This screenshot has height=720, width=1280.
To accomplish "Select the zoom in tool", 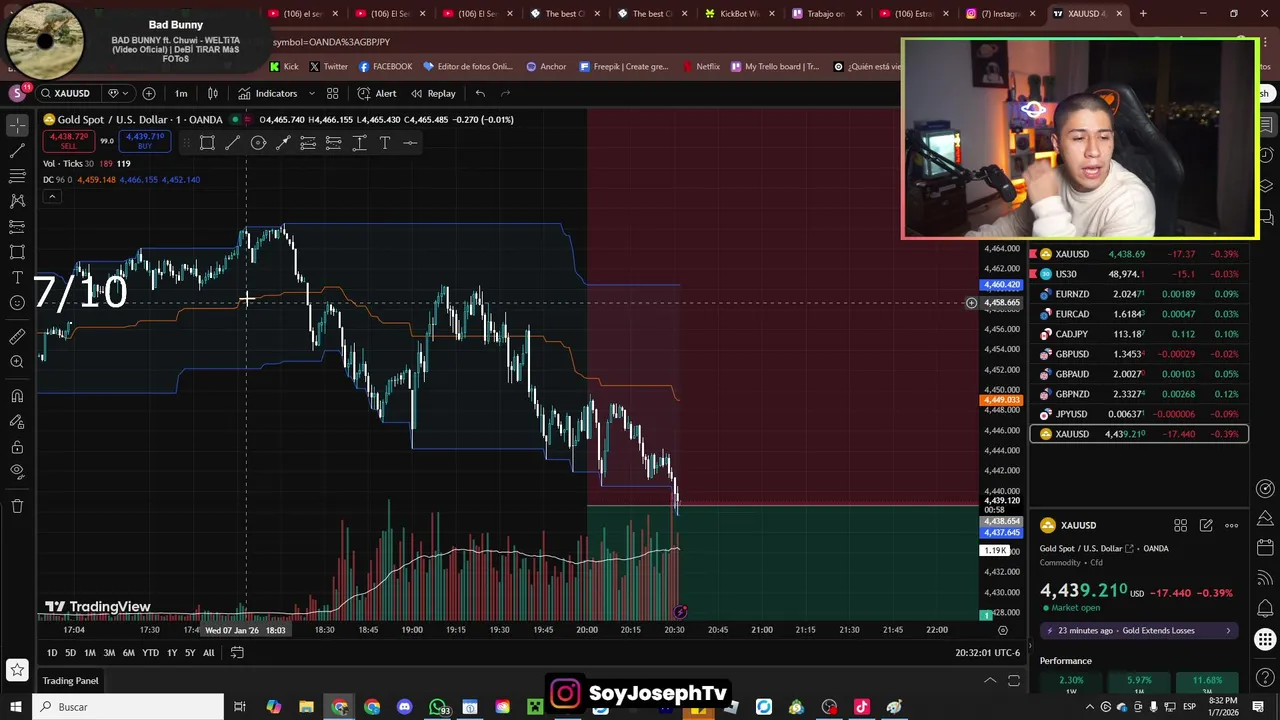I will [x=17, y=362].
